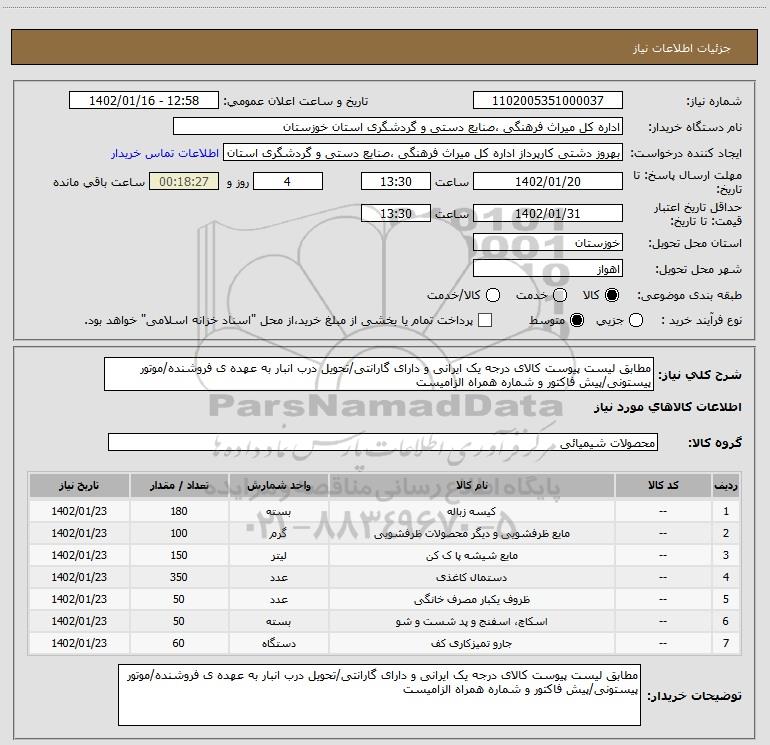The height and width of the screenshot is (745, 770).
Task: Click unit دستگاه in the جارو row
Action: pyautogui.click(x=278, y=643)
